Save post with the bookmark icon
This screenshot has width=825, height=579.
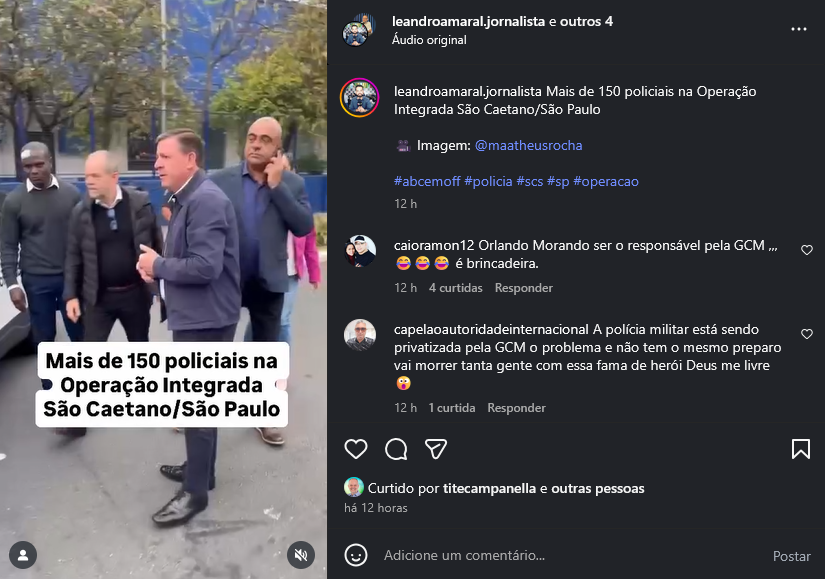(800, 449)
